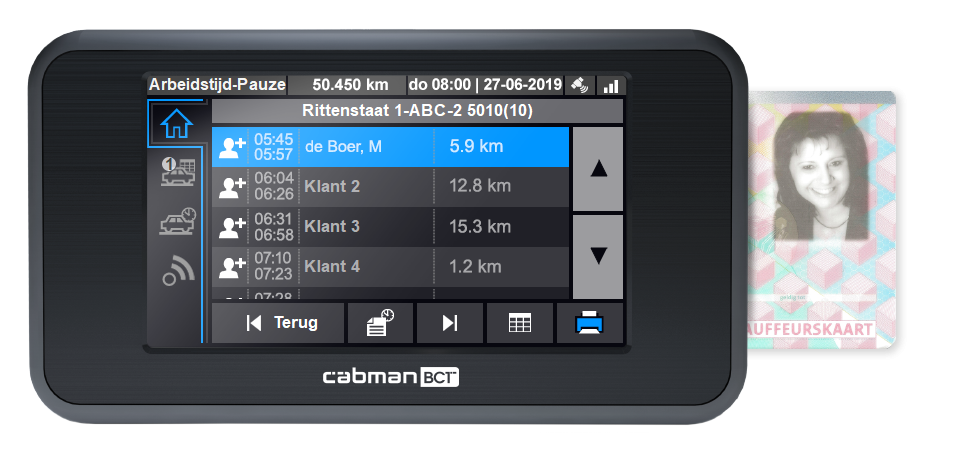Tap the skip-to-next arrow icon
955x455 pixels.
[x=449, y=323]
